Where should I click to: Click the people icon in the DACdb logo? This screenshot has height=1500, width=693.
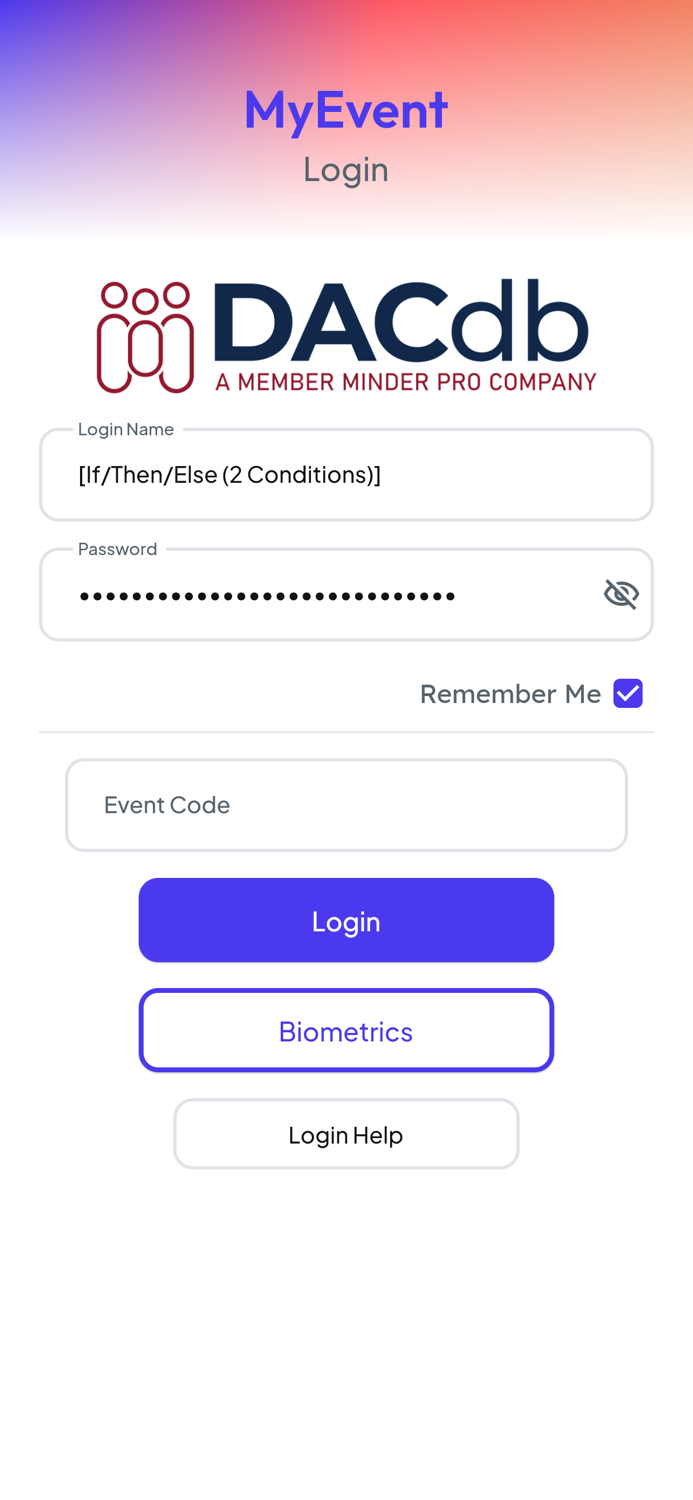coord(143,335)
